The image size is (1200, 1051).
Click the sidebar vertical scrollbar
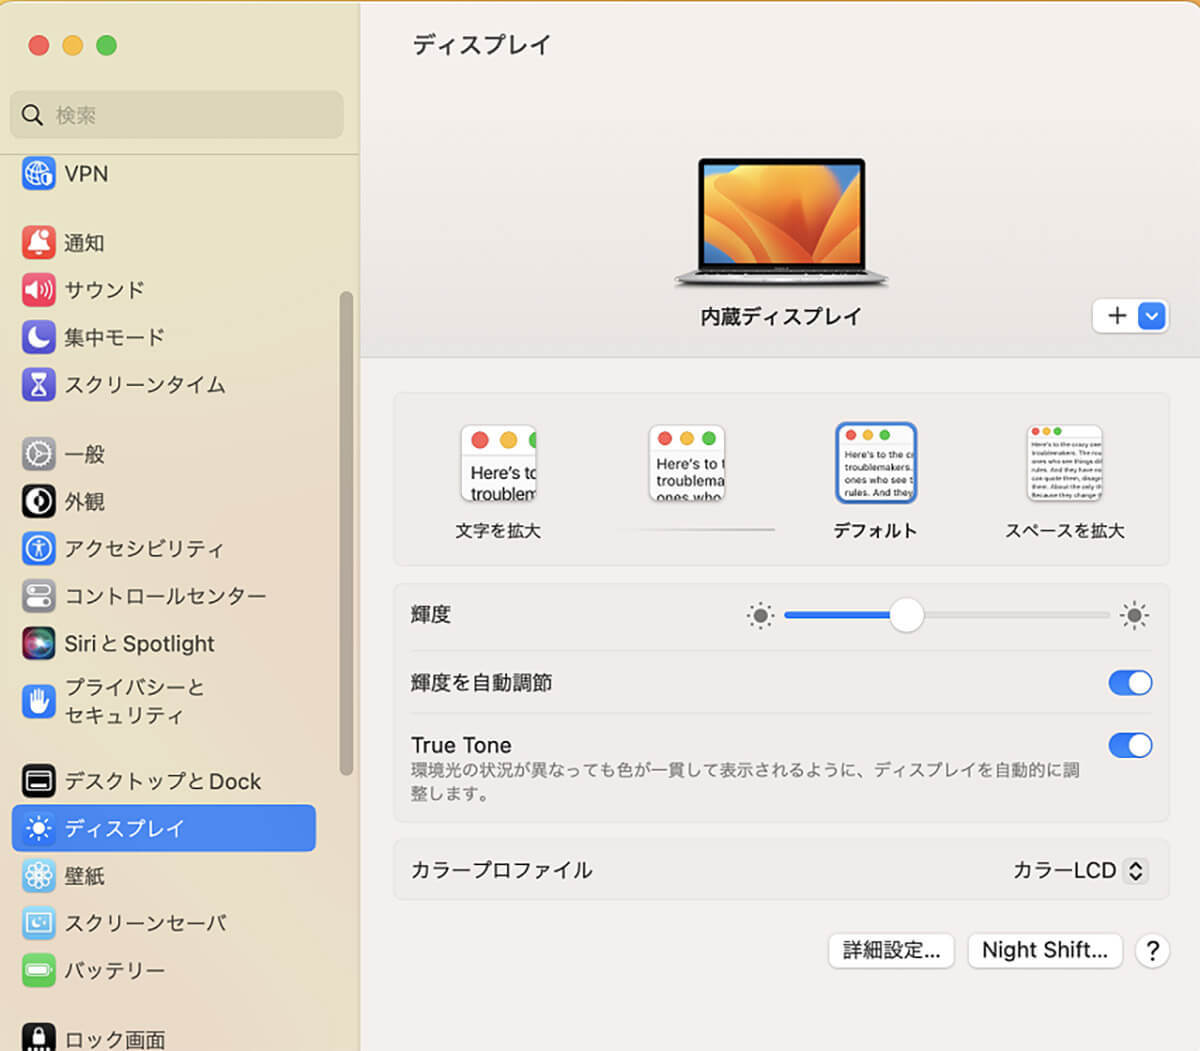coord(346,533)
